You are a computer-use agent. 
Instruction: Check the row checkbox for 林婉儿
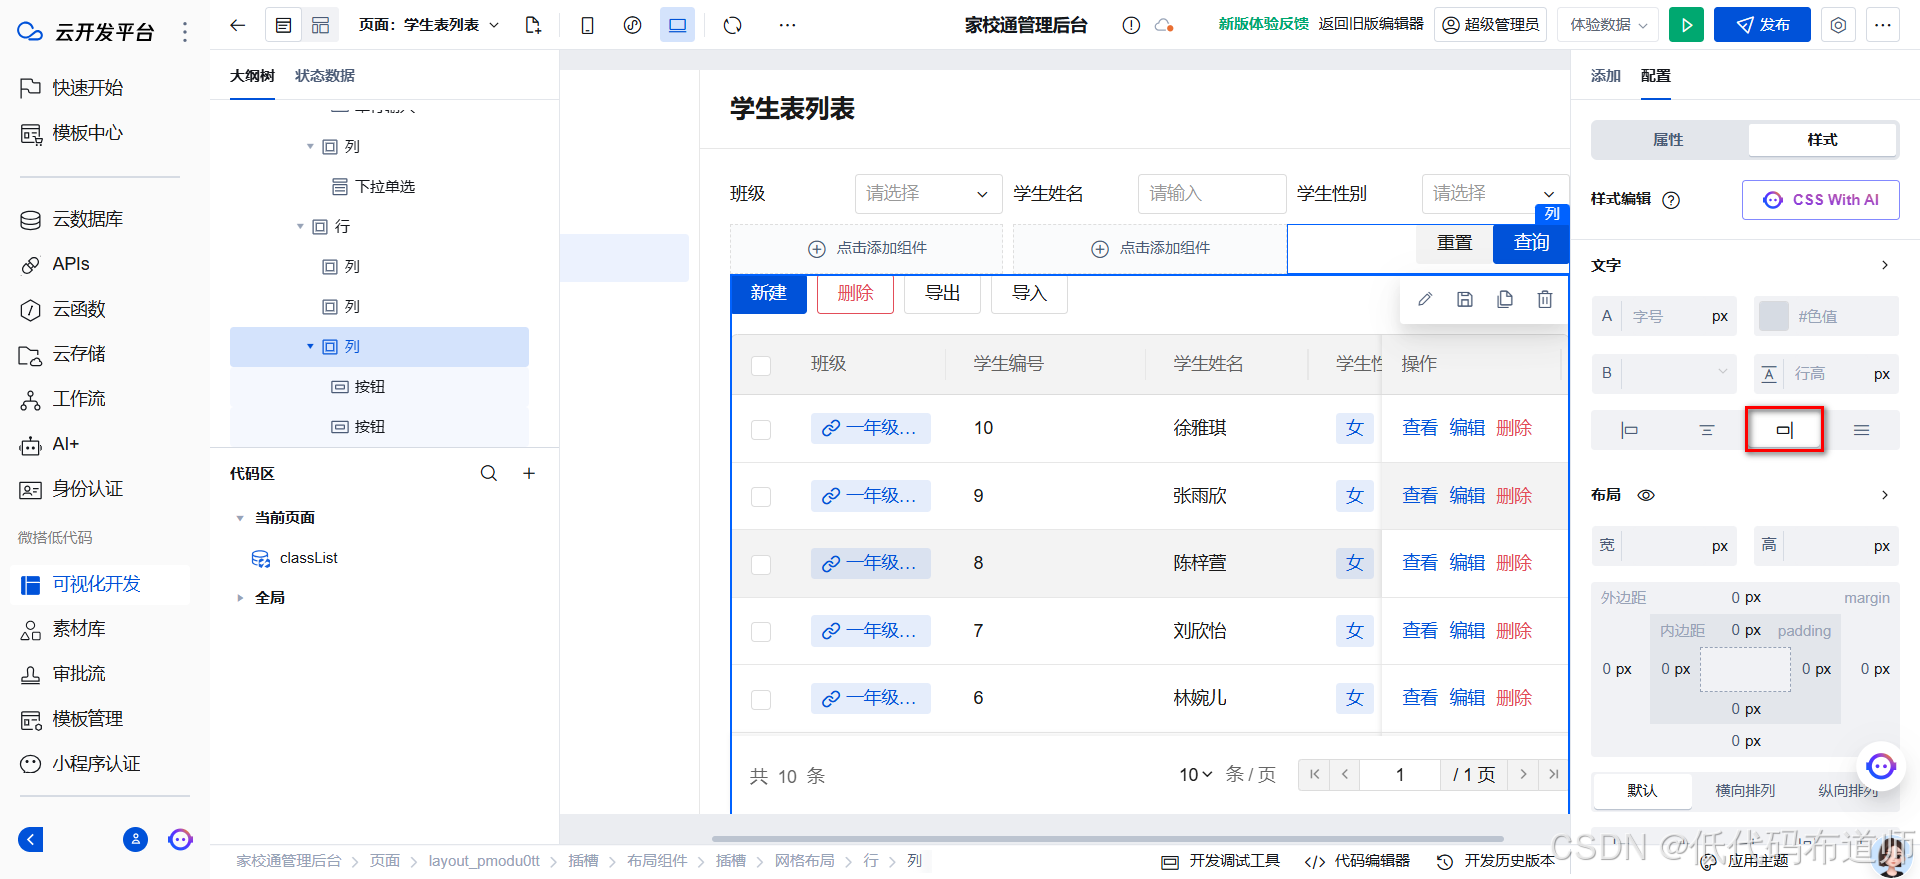[x=761, y=699]
